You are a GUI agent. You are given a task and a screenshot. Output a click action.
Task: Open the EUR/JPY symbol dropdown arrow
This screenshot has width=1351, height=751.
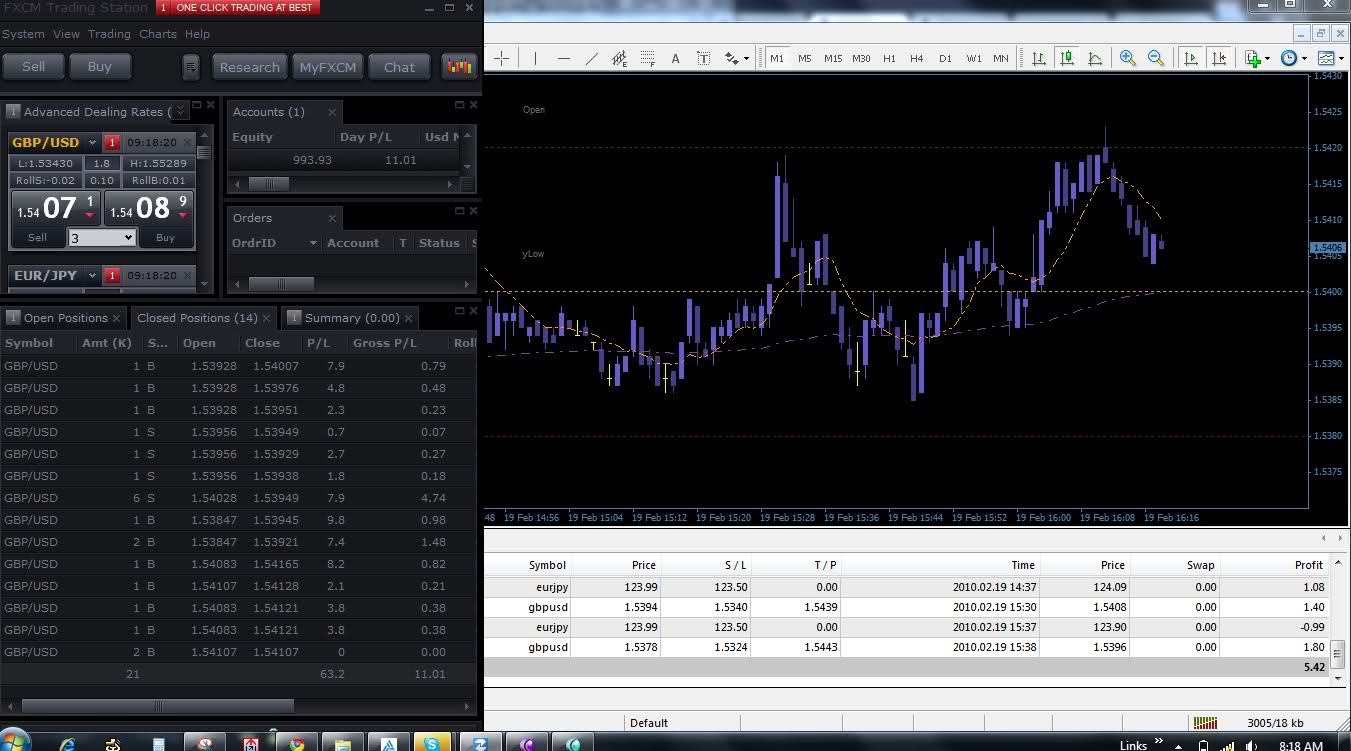92,276
